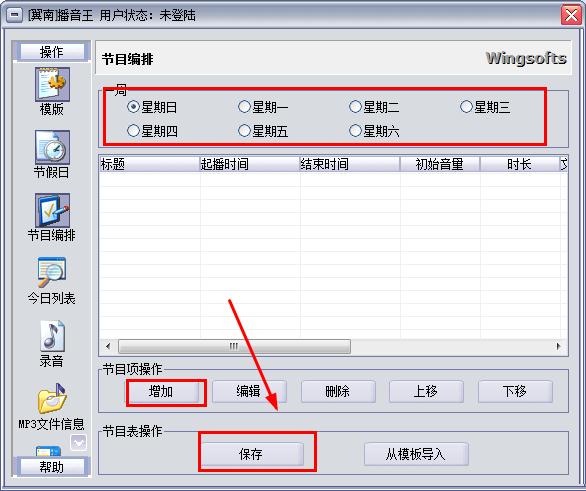The width and height of the screenshot is (586, 491).
Task: Open the 今日列表 today list icon
Action: click(x=52, y=272)
